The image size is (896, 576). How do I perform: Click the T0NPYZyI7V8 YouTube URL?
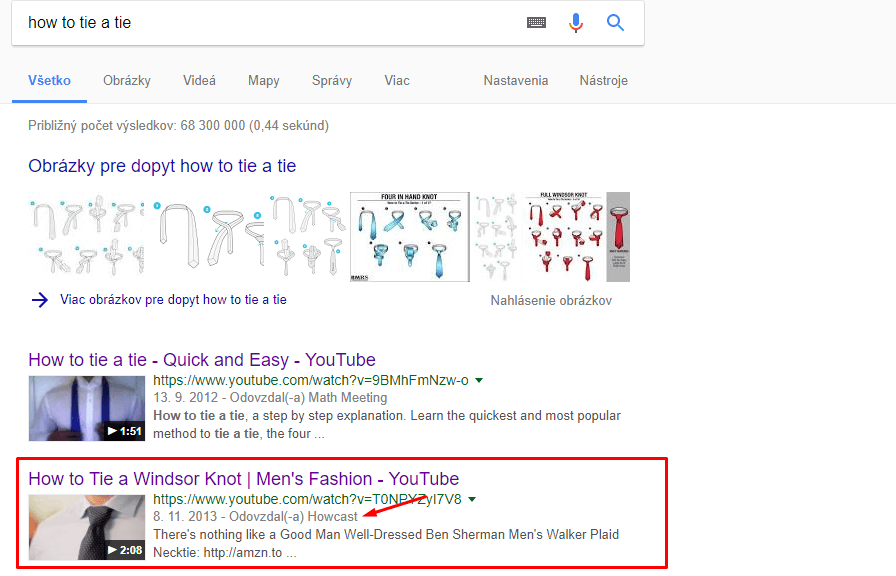307,499
